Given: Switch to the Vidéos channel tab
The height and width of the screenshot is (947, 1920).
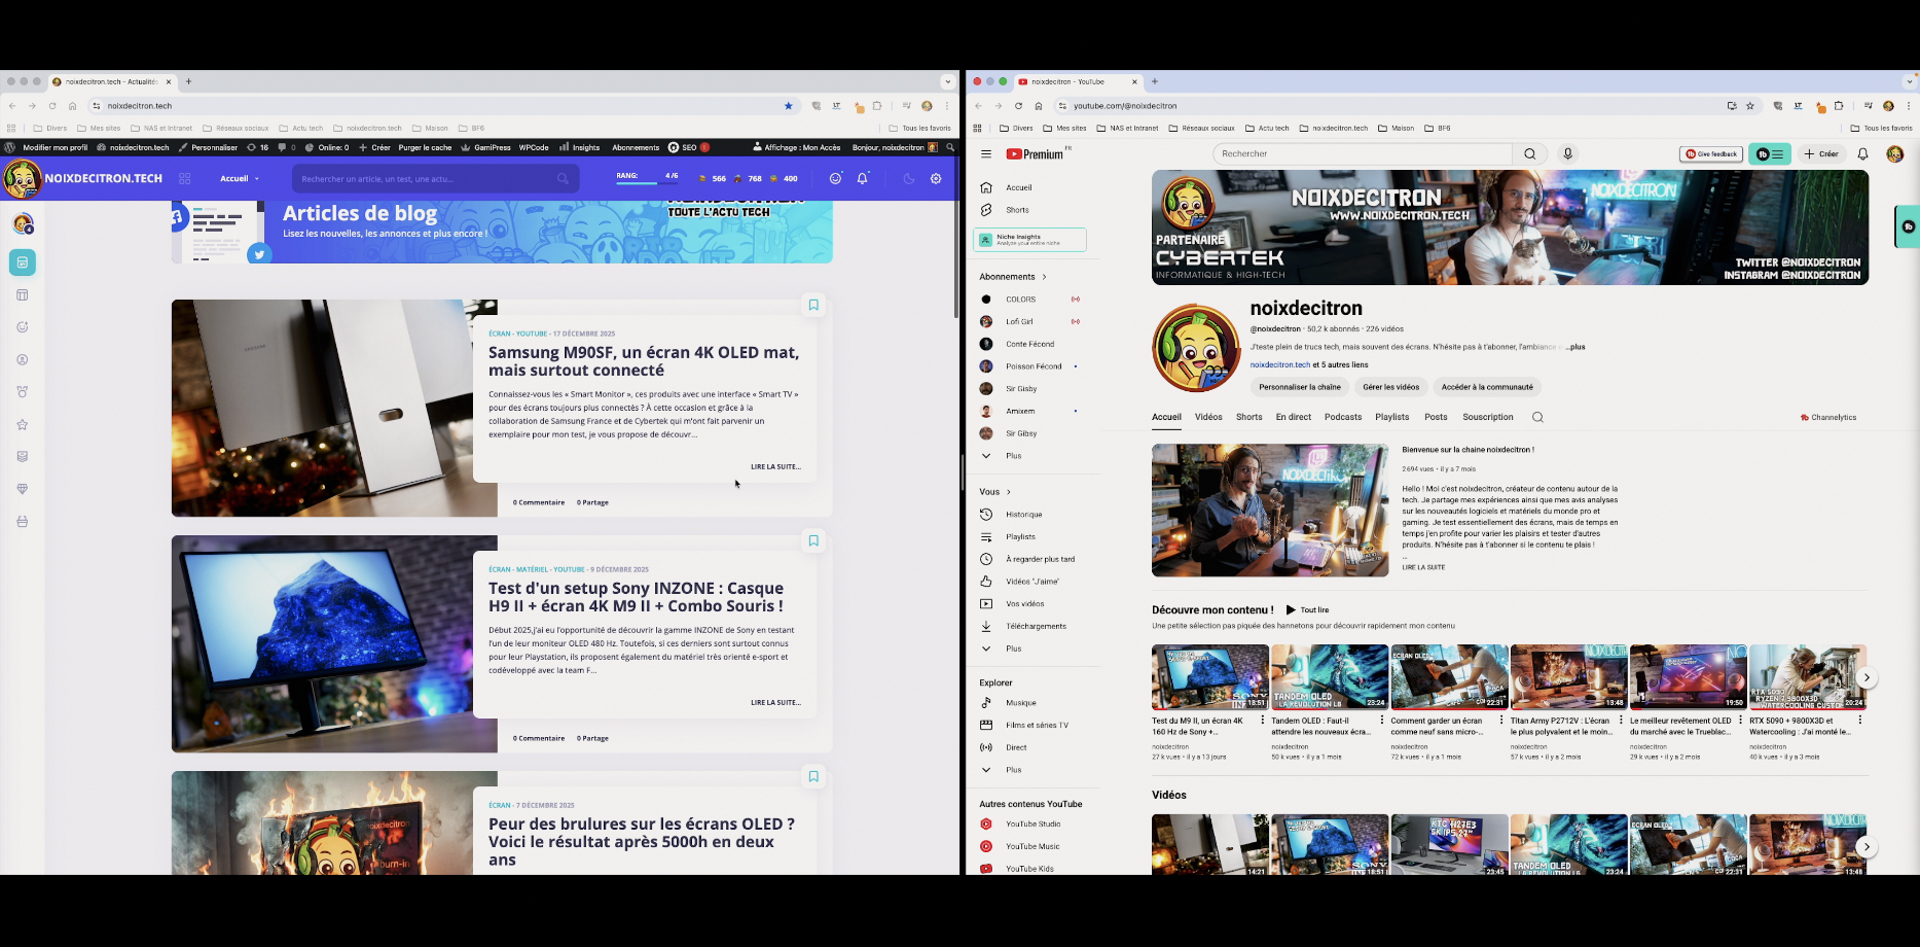Looking at the screenshot, I should pos(1208,417).
